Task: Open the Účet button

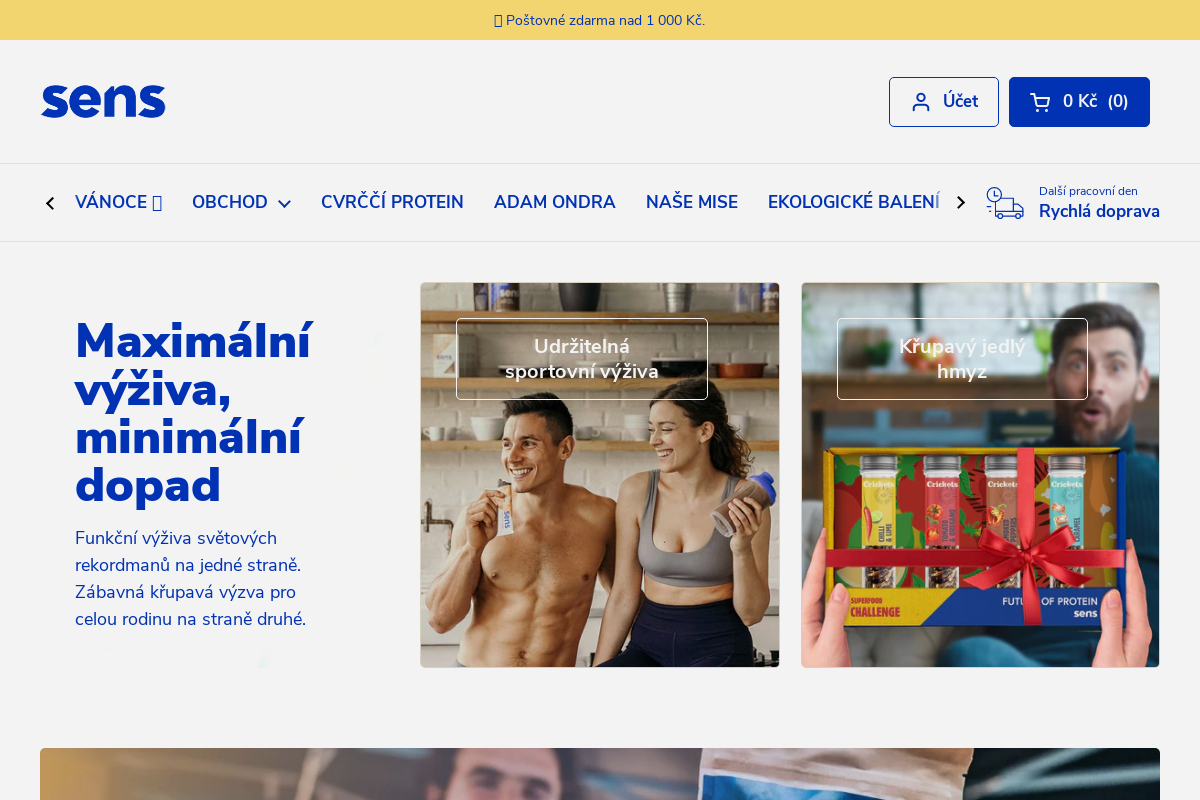Action: pos(944,102)
